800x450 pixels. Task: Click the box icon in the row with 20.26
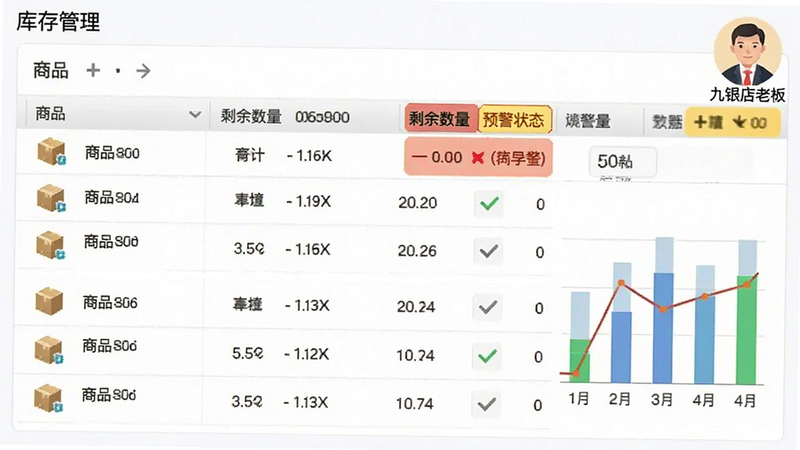[x=51, y=245]
